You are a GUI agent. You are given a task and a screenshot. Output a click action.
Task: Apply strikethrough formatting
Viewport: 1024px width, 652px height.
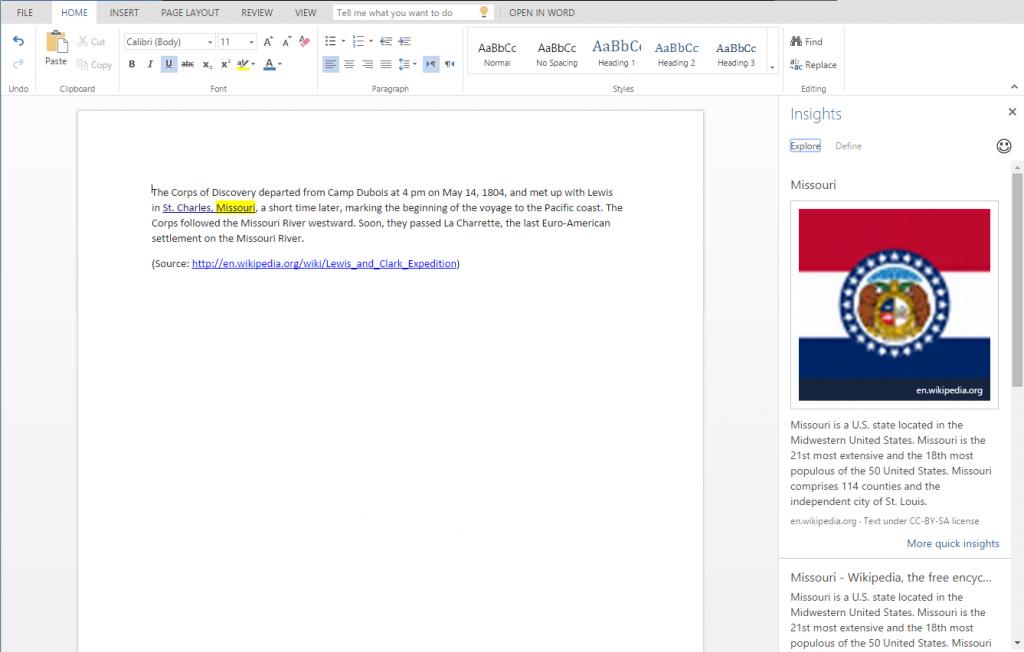pyautogui.click(x=188, y=64)
